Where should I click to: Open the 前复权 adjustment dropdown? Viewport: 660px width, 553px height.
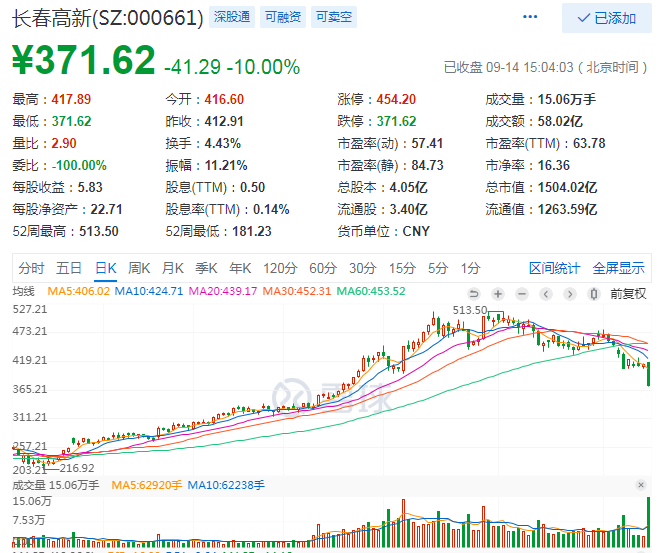628,294
